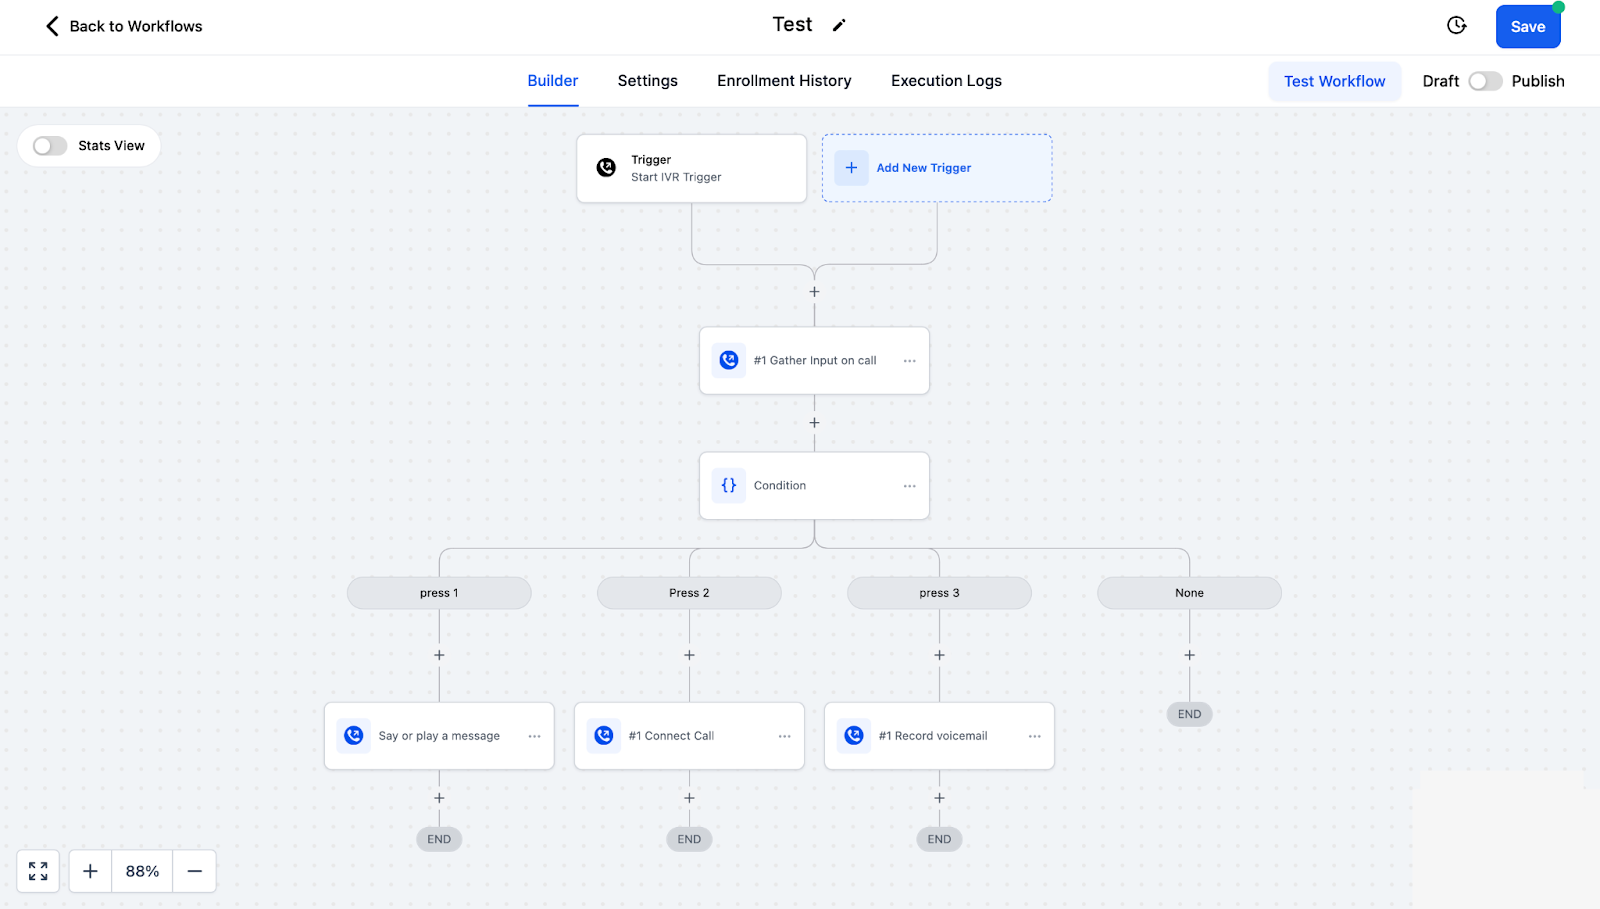Image resolution: width=1600 pixels, height=909 pixels.
Task: Add step under Press 2 branch
Action: click(689, 655)
